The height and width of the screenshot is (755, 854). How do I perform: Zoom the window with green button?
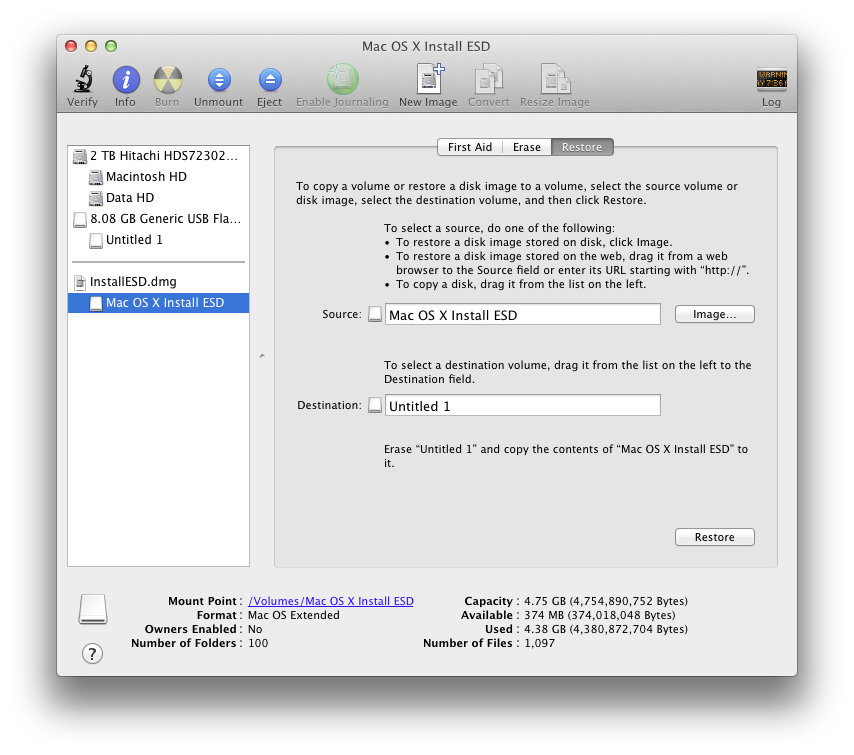[x=111, y=46]
